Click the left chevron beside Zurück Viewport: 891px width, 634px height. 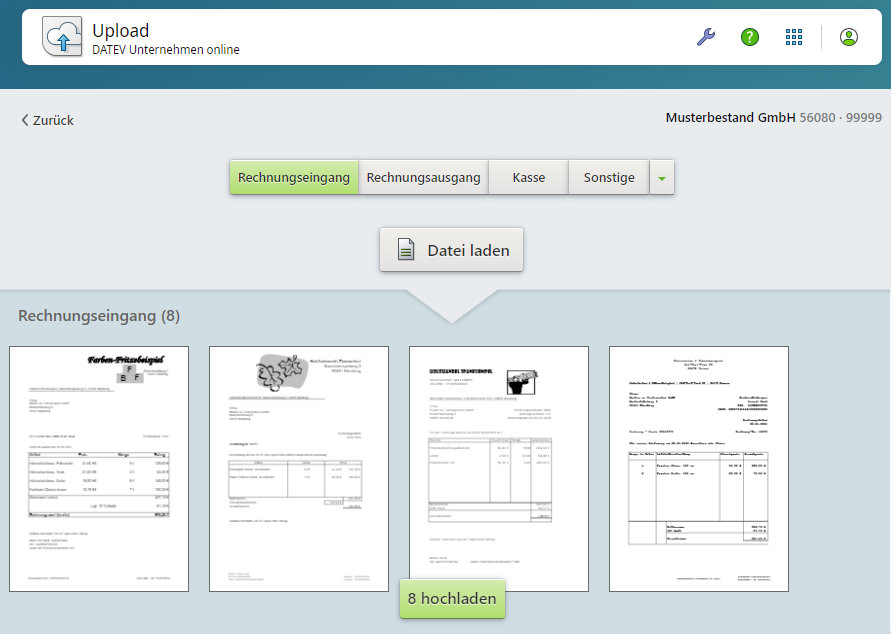coord(24,119)
